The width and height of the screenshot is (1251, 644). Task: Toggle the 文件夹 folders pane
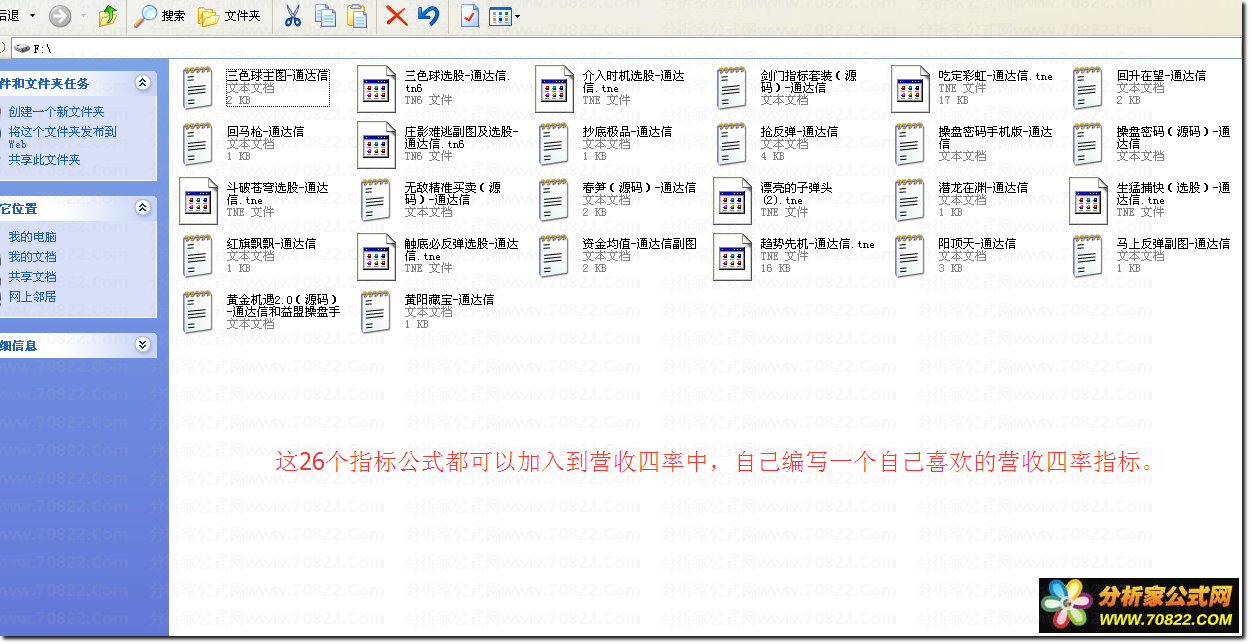pos(230,16)
